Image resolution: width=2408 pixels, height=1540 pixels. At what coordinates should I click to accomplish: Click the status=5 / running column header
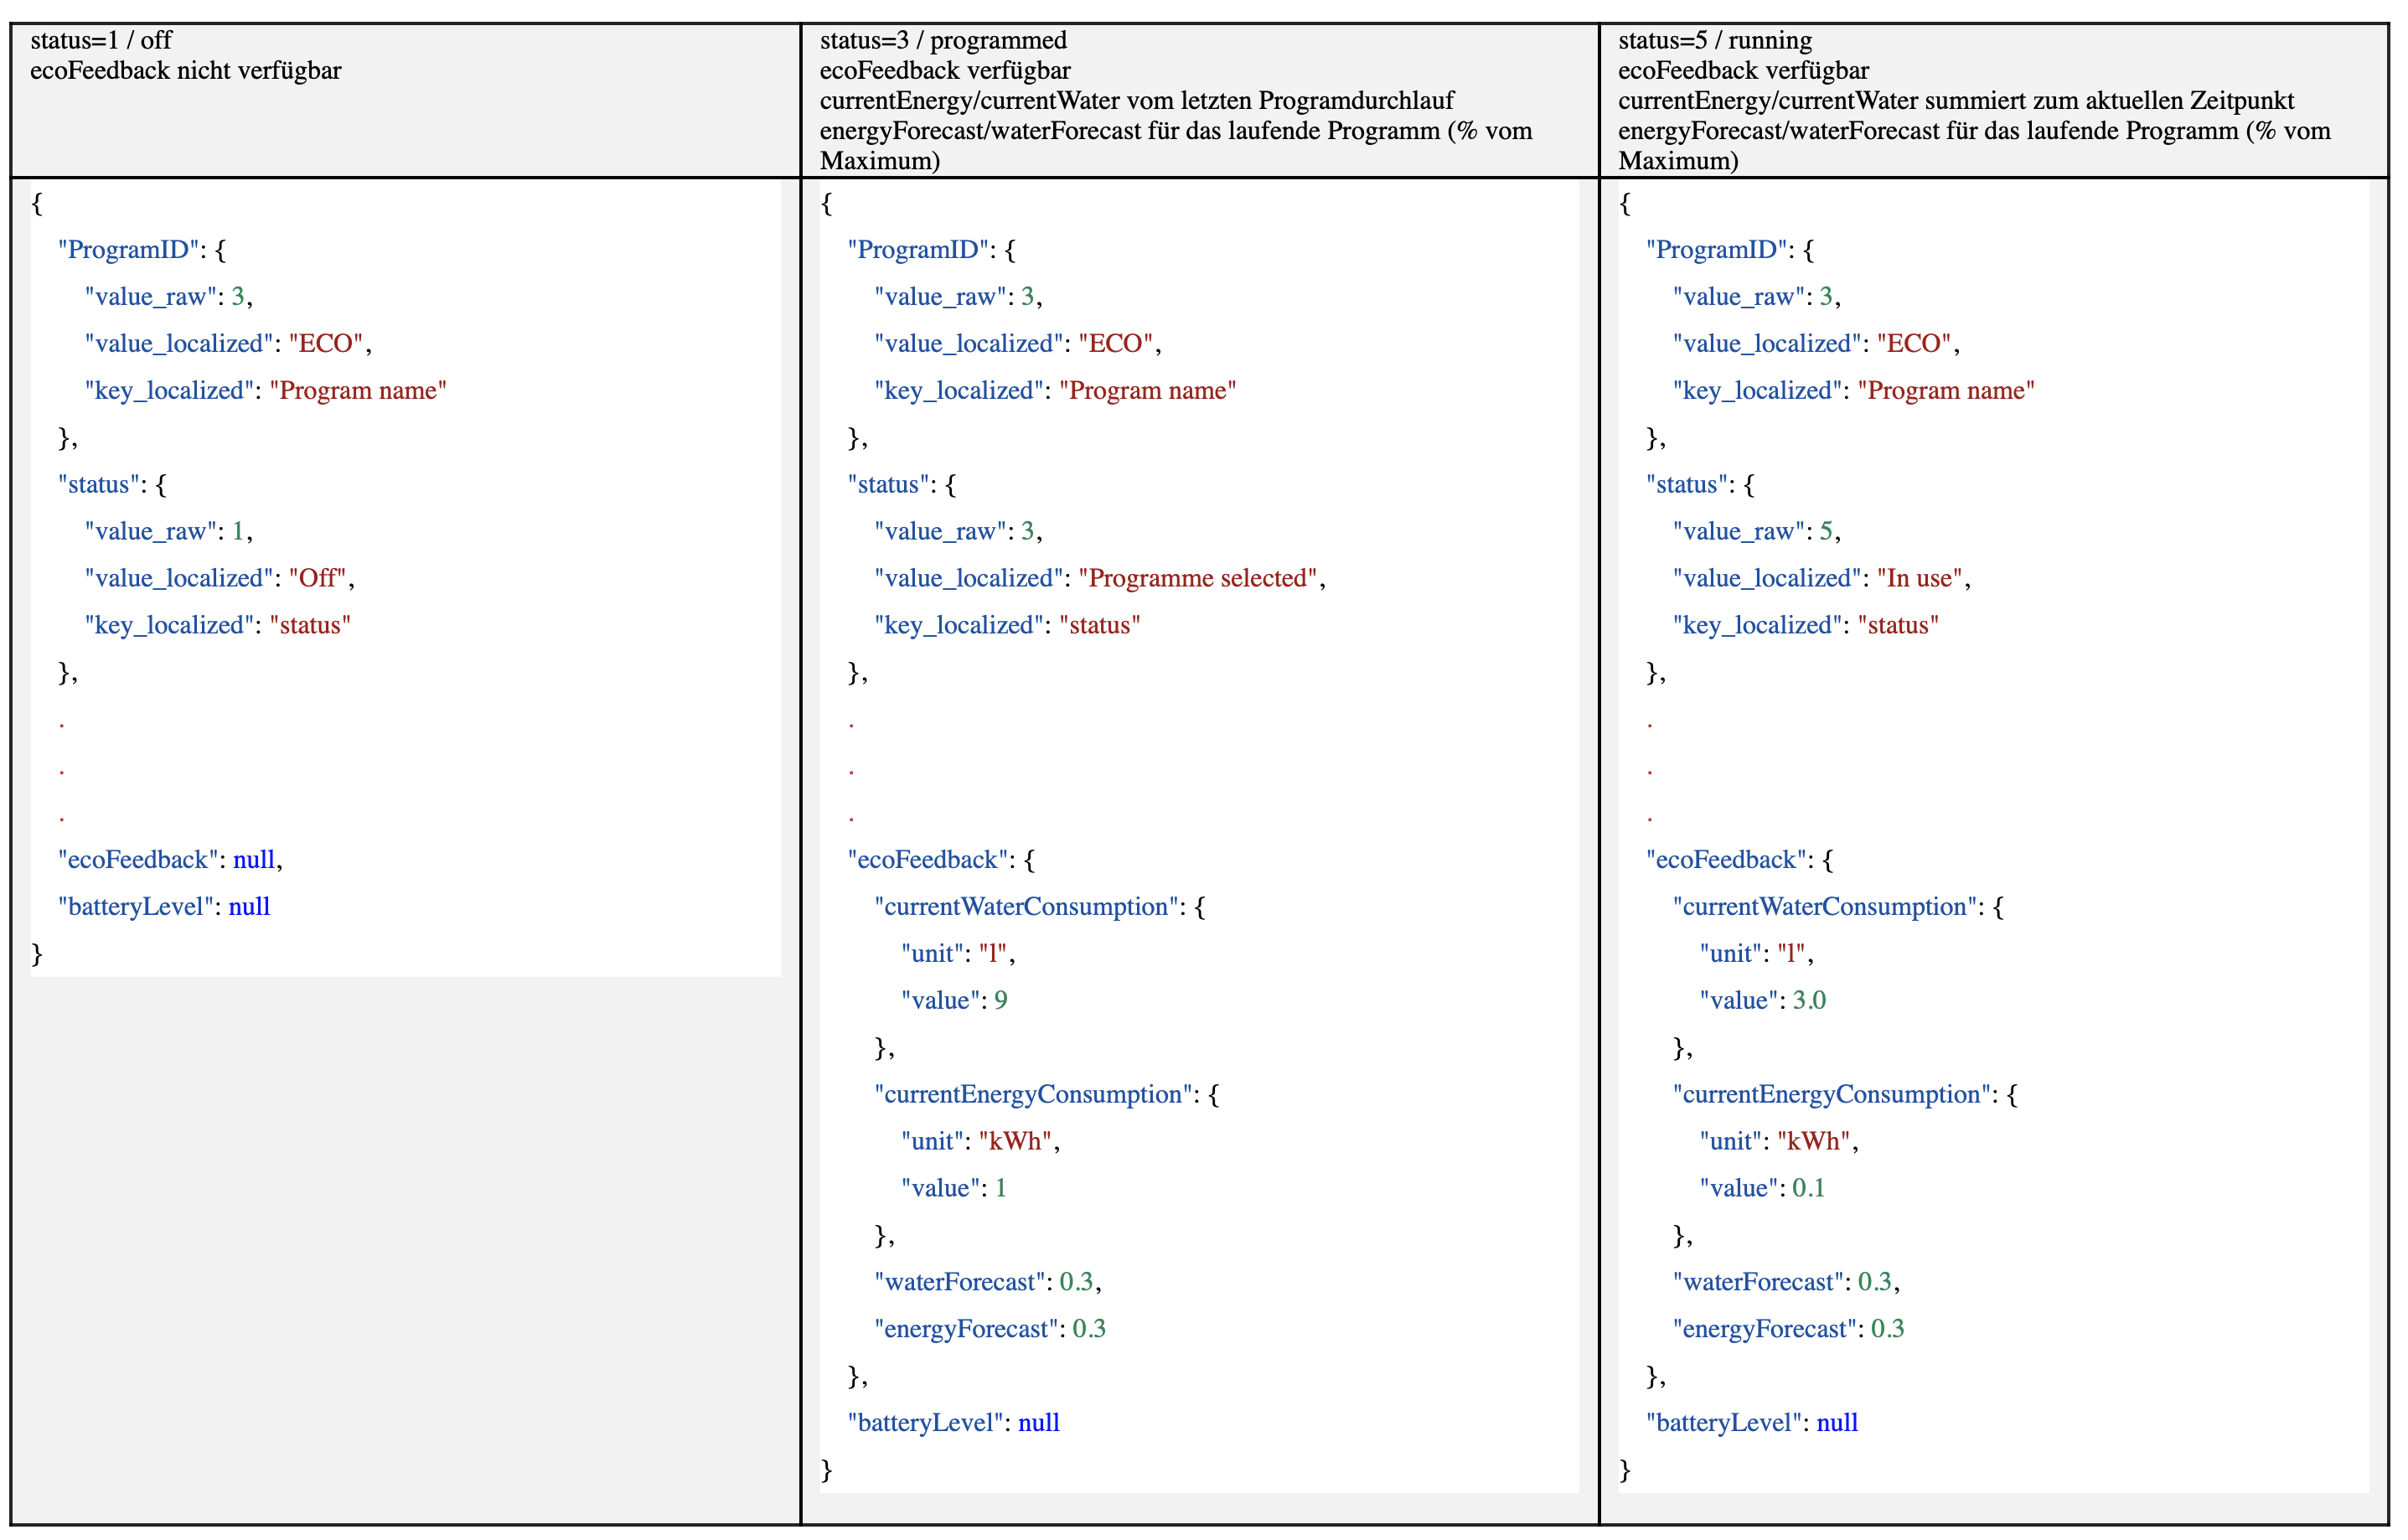(1715, 42)
